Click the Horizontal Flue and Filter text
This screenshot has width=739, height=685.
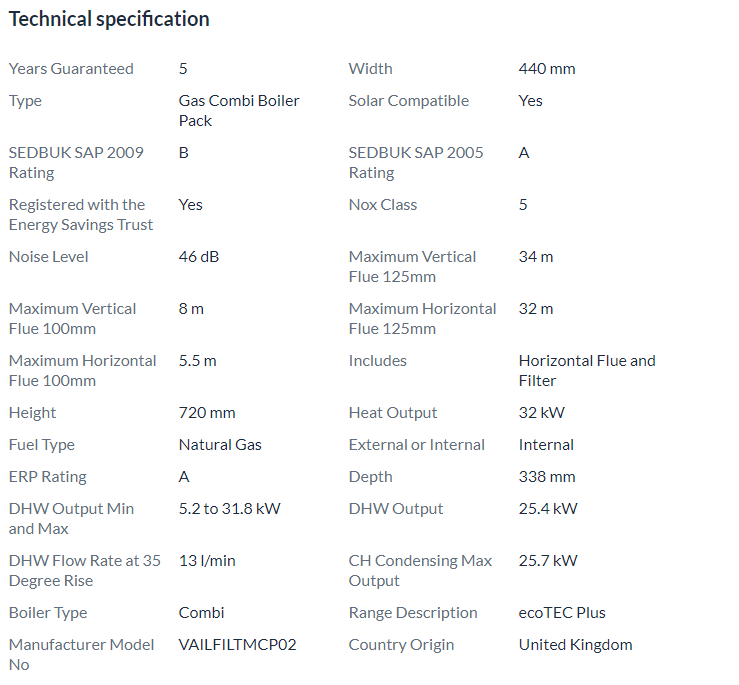[586, 370]
